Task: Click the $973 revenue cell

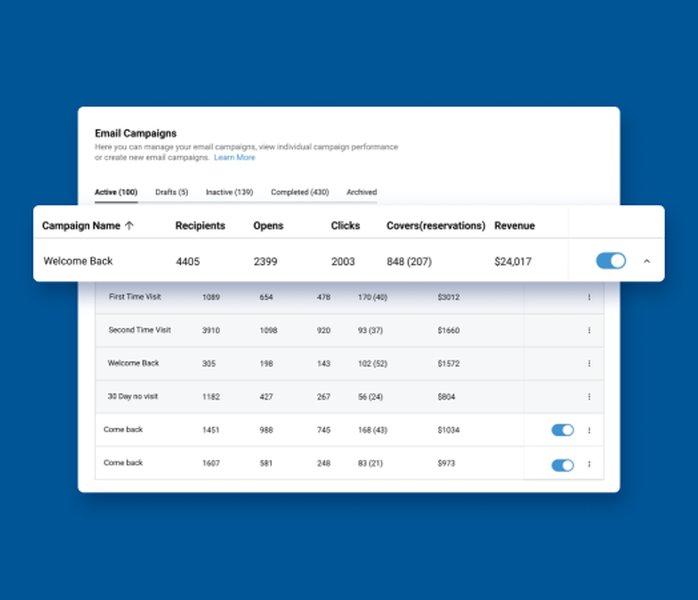Action: (446, 463)
